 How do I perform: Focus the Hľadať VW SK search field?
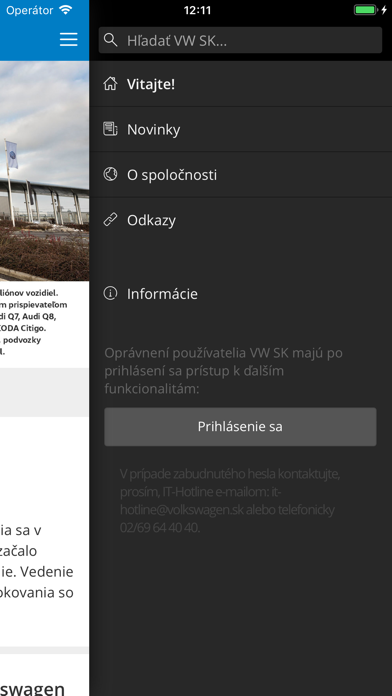click(x=240, y=40)
